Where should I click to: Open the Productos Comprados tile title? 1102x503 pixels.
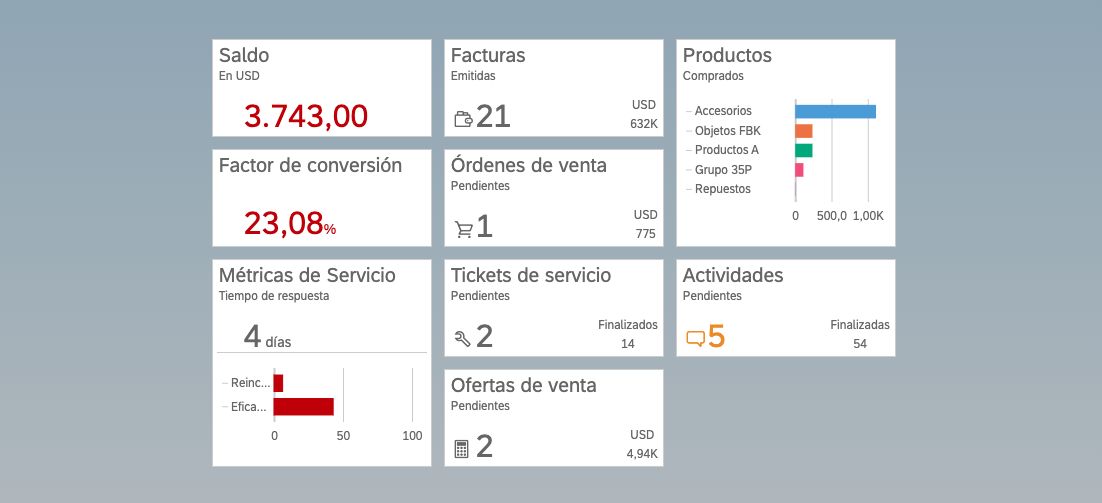pyautogui.click(x=727, y=56)
